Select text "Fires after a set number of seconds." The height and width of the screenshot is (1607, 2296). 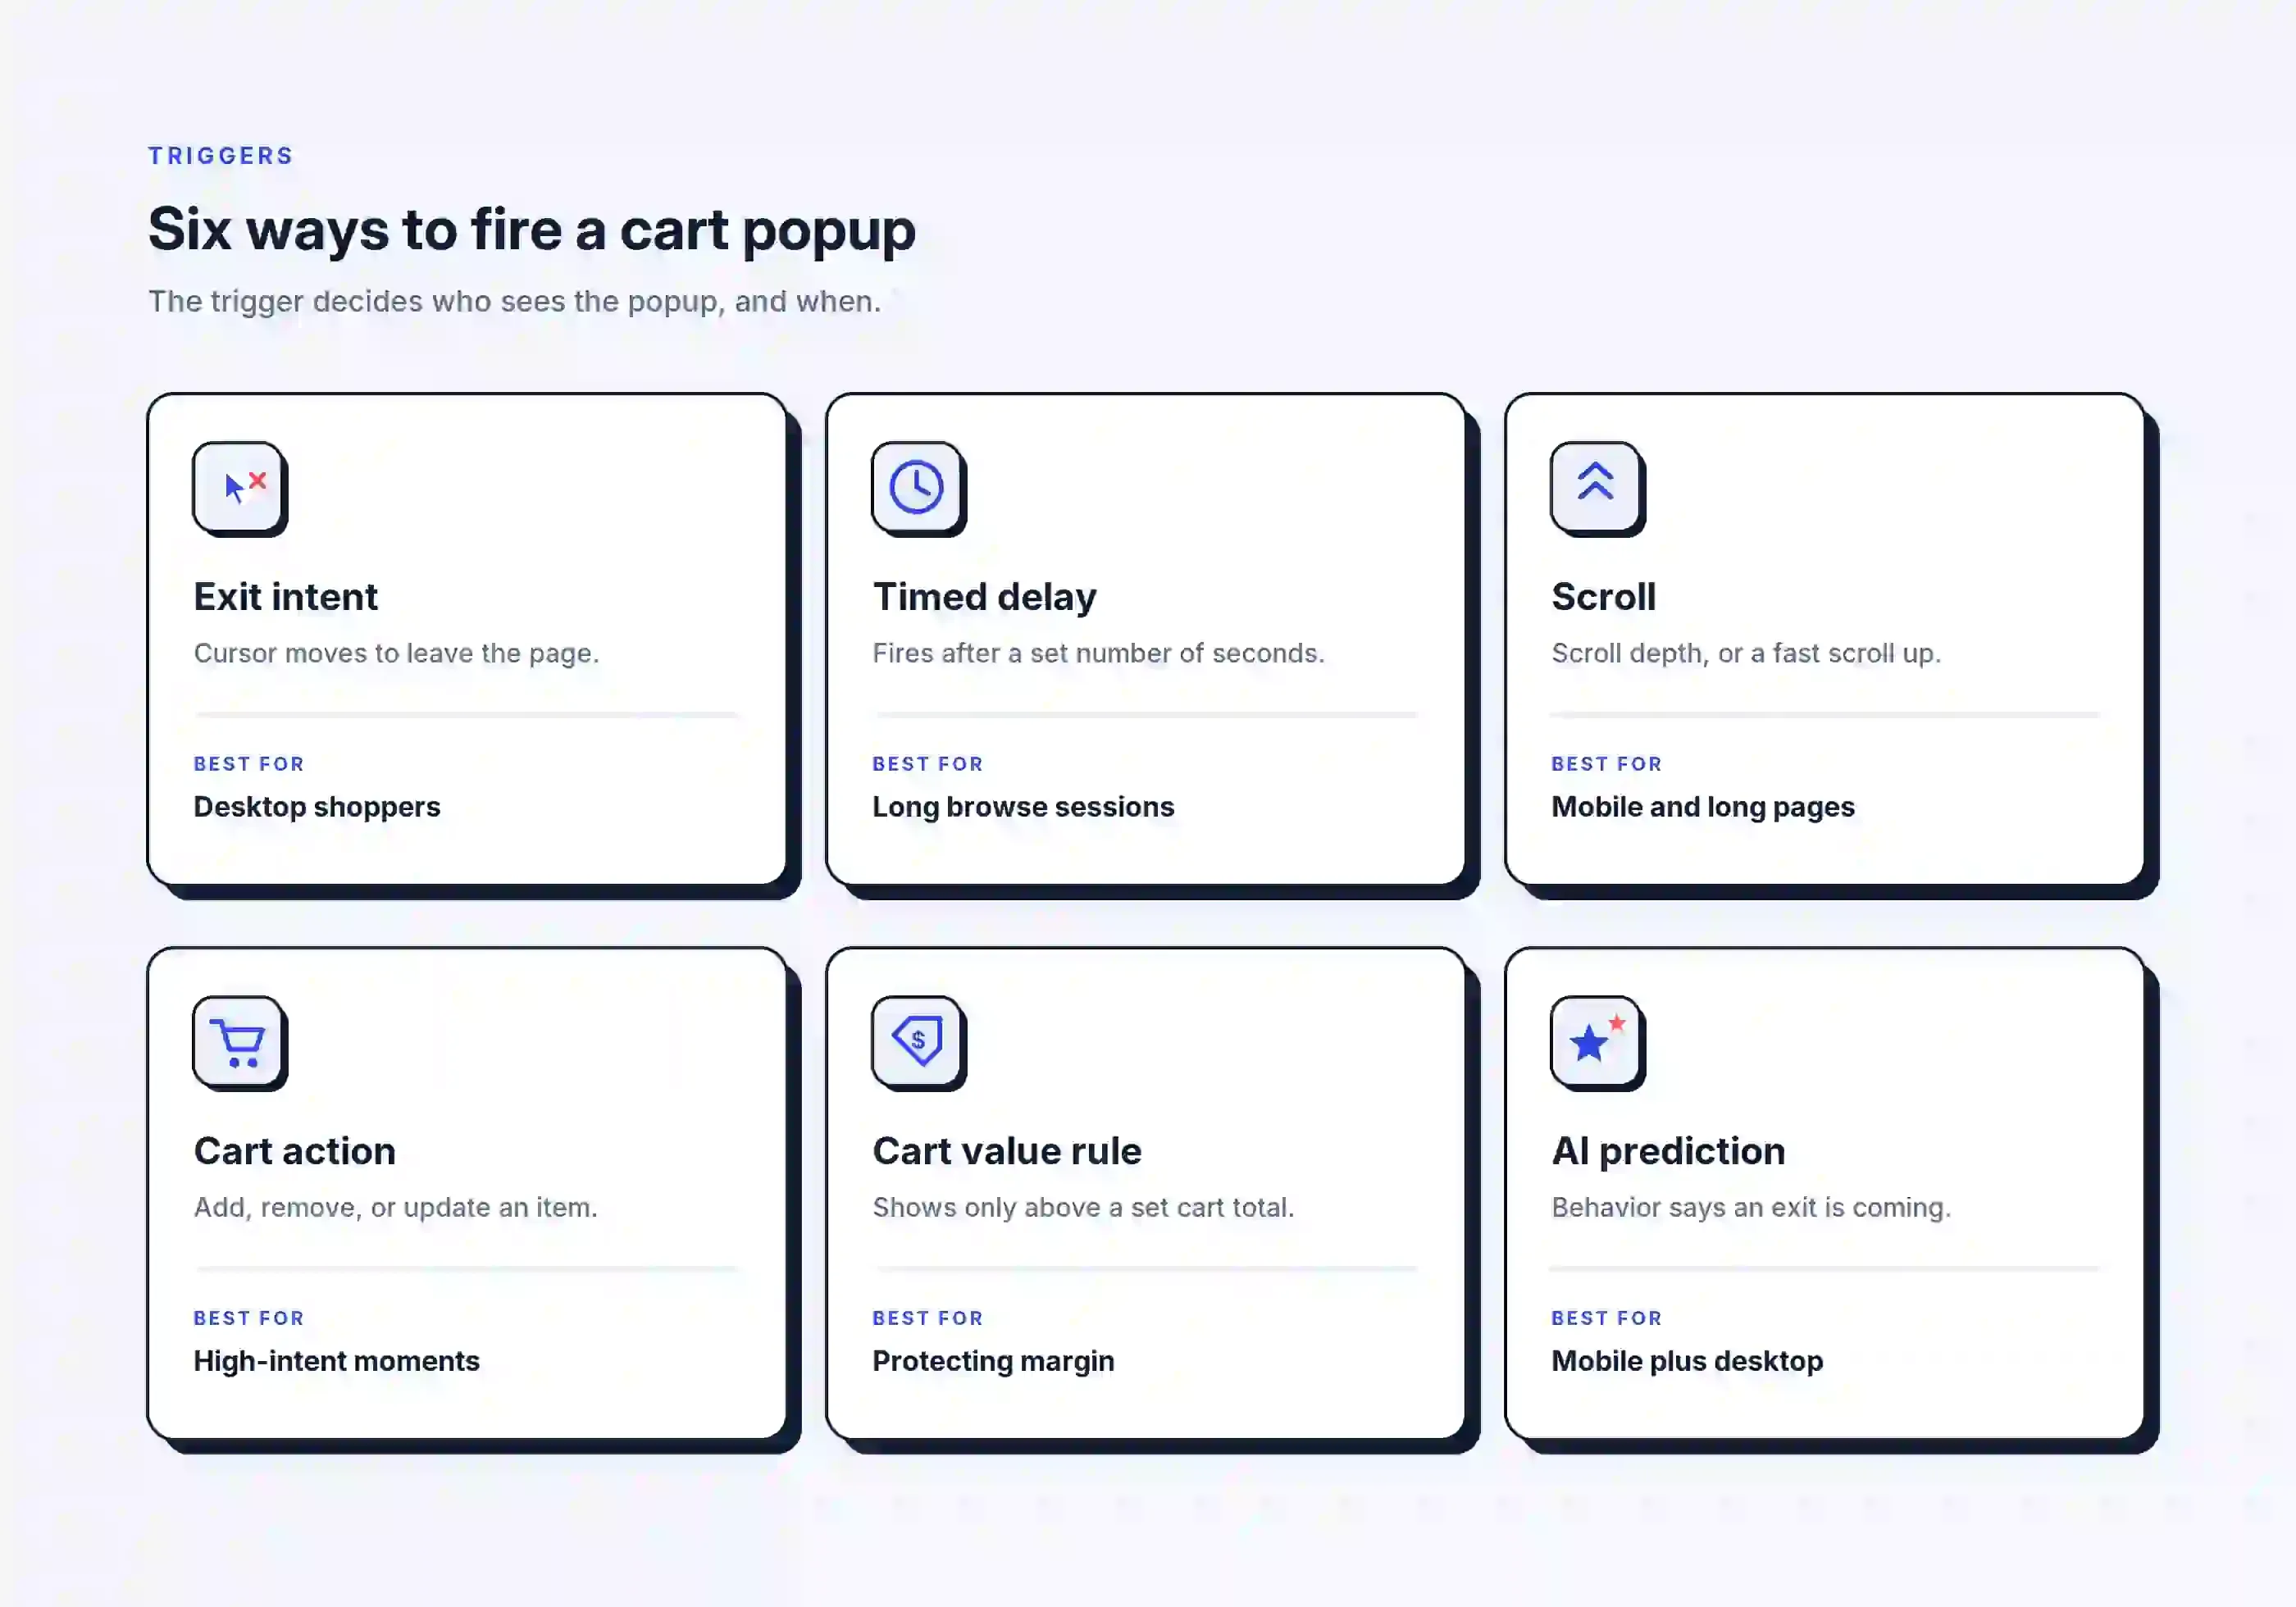(x=1098, y=653)
